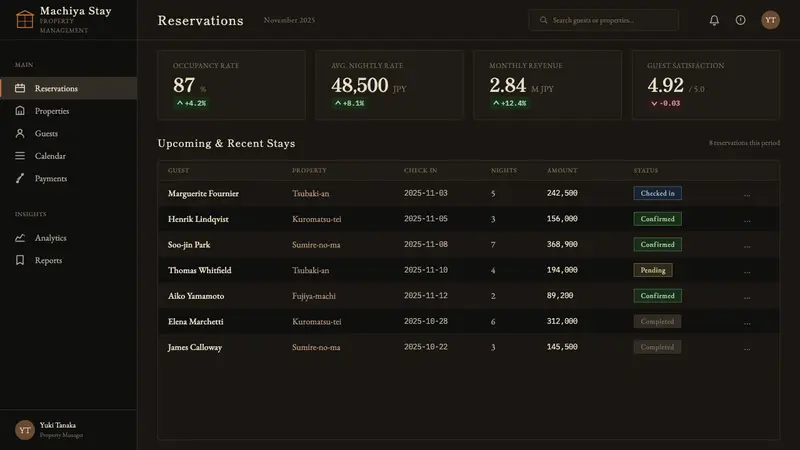The width and height of the screenshot is (800, 450).
Task: Open Payments in sidebar
Action: [x=68, y=178]
